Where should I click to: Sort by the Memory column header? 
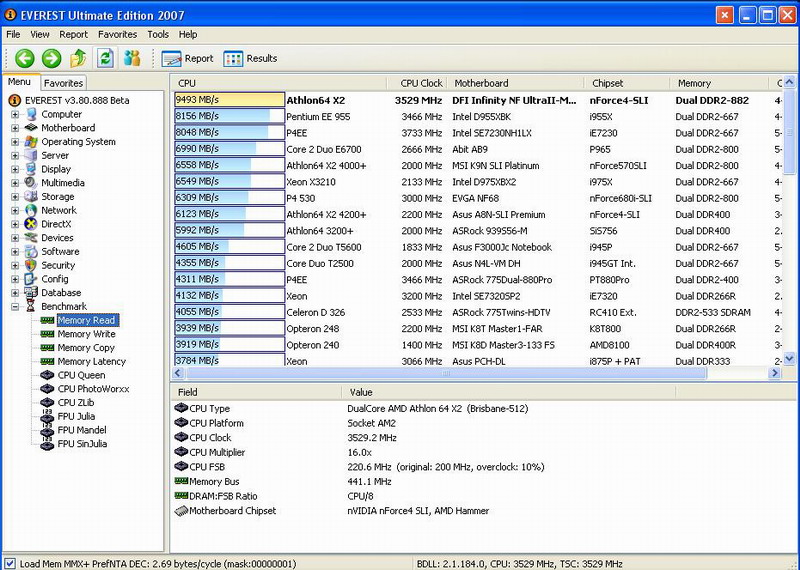(719, 83)
